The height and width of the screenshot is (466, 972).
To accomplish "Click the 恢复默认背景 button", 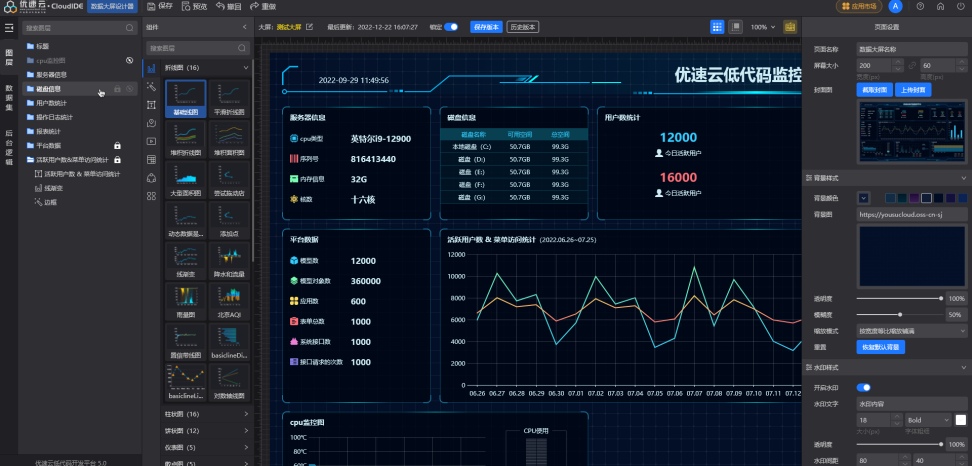I will click(x=881, y=347).
